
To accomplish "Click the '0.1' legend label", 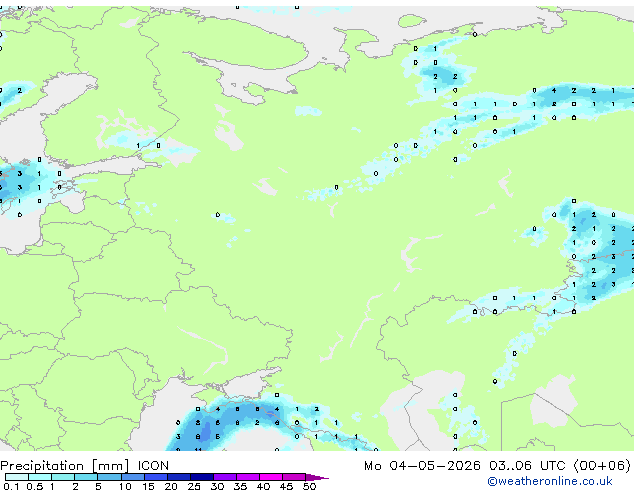I will click(11, 486).
